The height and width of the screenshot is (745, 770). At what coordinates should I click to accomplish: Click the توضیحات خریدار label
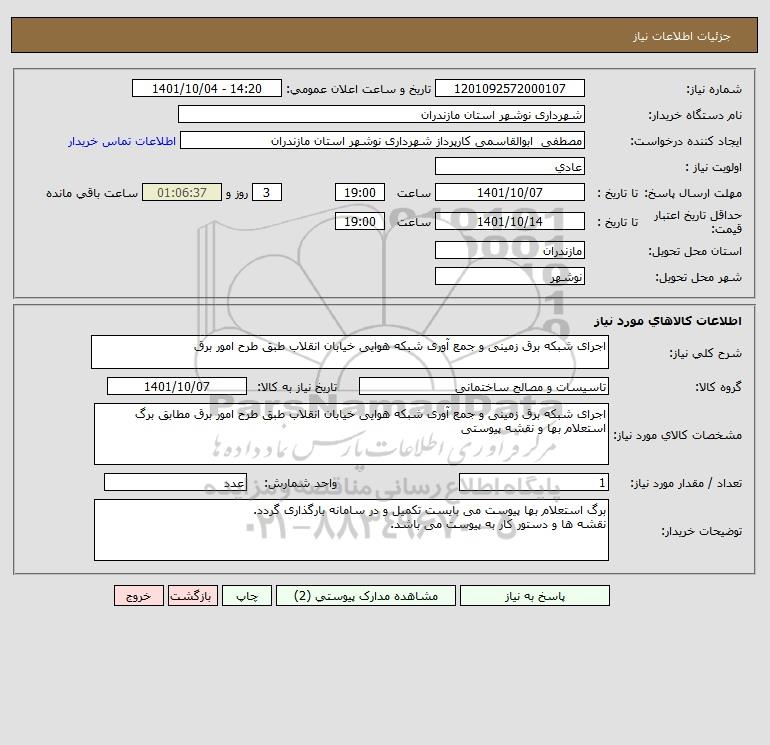(701, 531)
